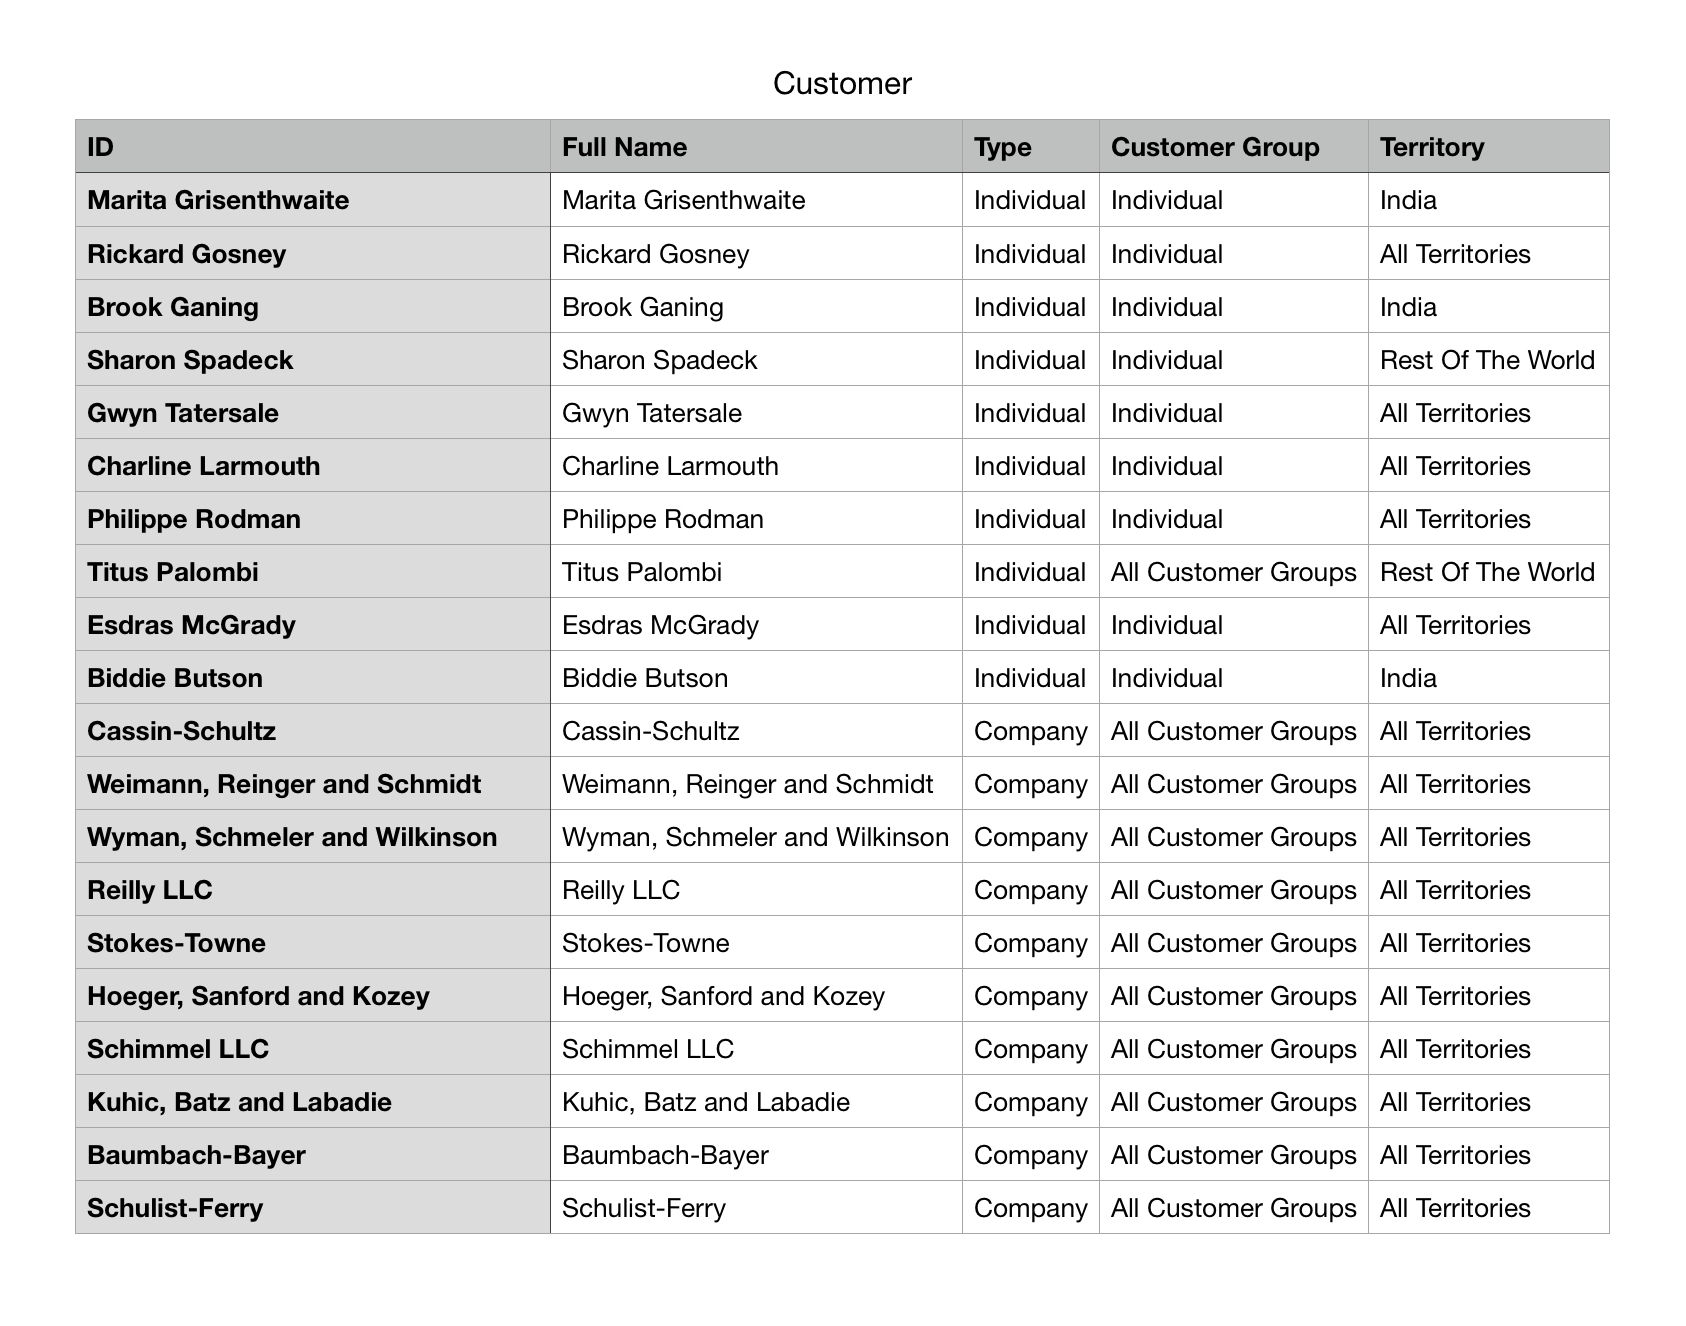Select the Full Name column header
Image resolution: width=1686 pixels, height=1326 pixels.
tap(756, 147)
